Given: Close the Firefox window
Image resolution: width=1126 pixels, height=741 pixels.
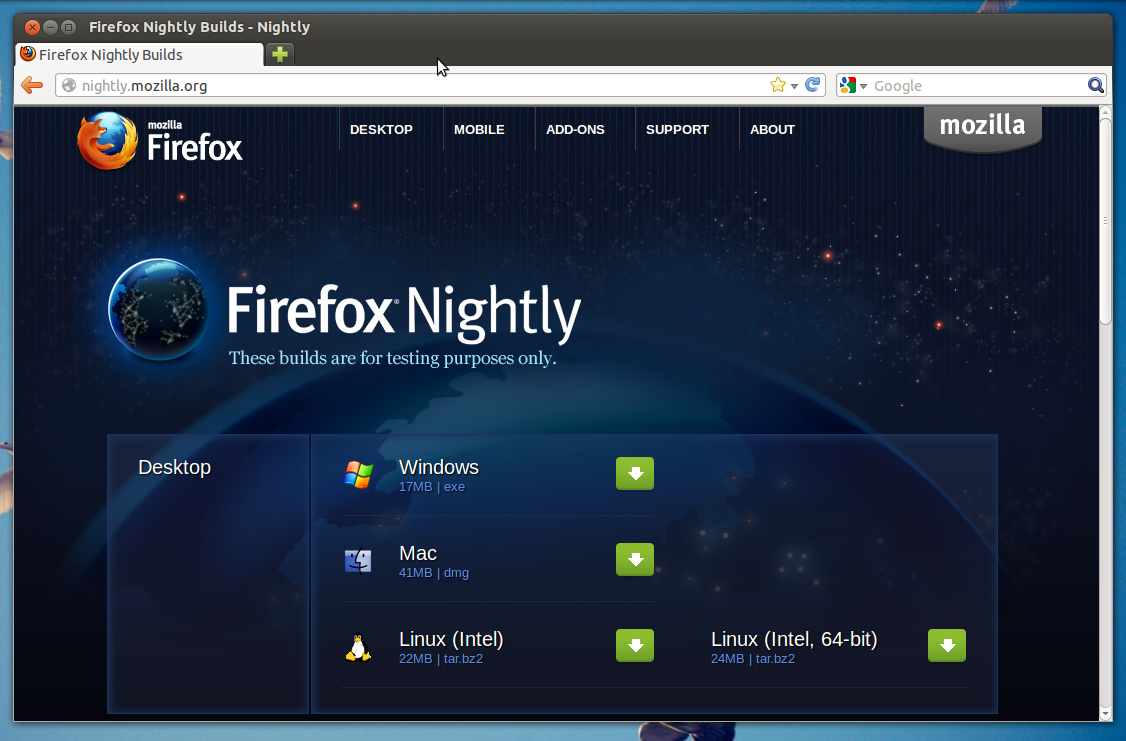Looking at the screenshot, I should pos(32,27).
